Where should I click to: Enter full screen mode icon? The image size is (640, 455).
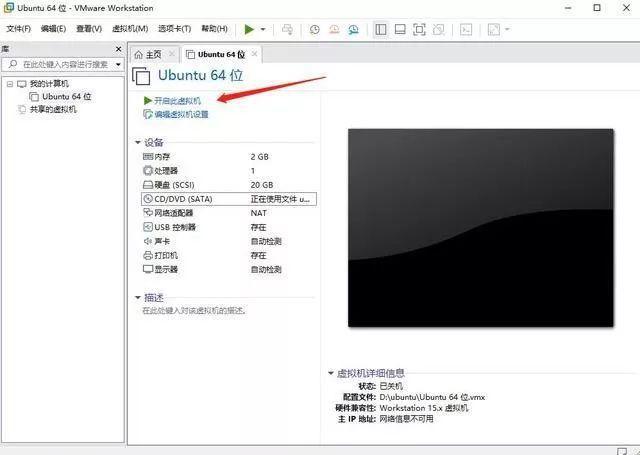coord(419,29)
